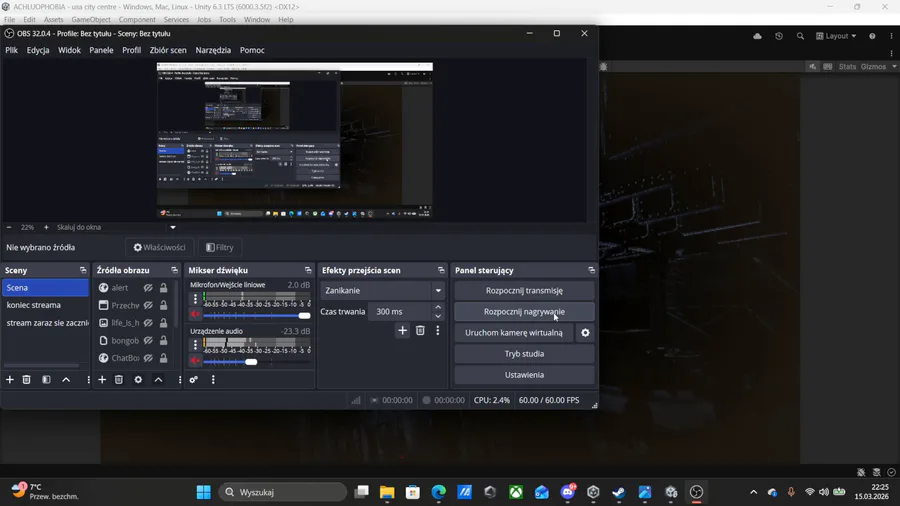Zoom out preview with minus icon
Viewport: 900px width, 506px height.
click(9, 227)
